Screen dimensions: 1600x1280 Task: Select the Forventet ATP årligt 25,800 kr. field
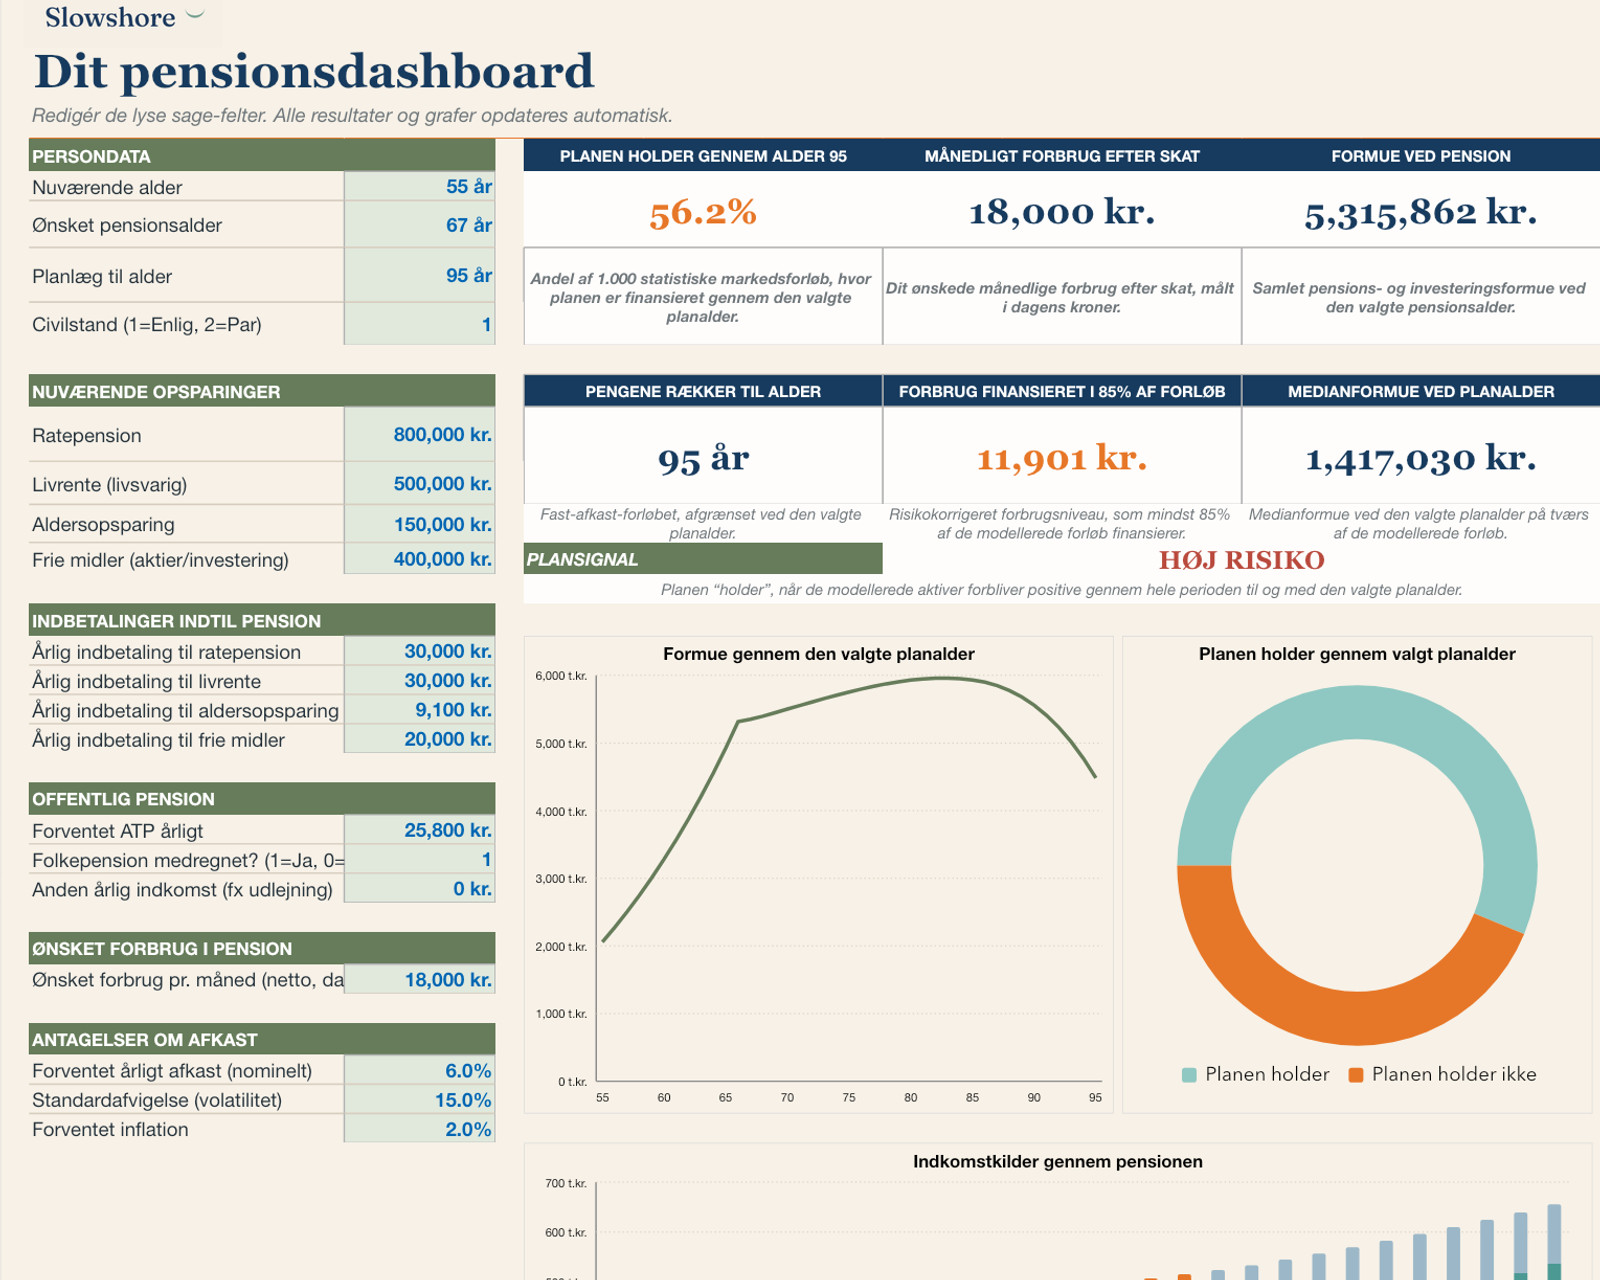coord(420,830)
